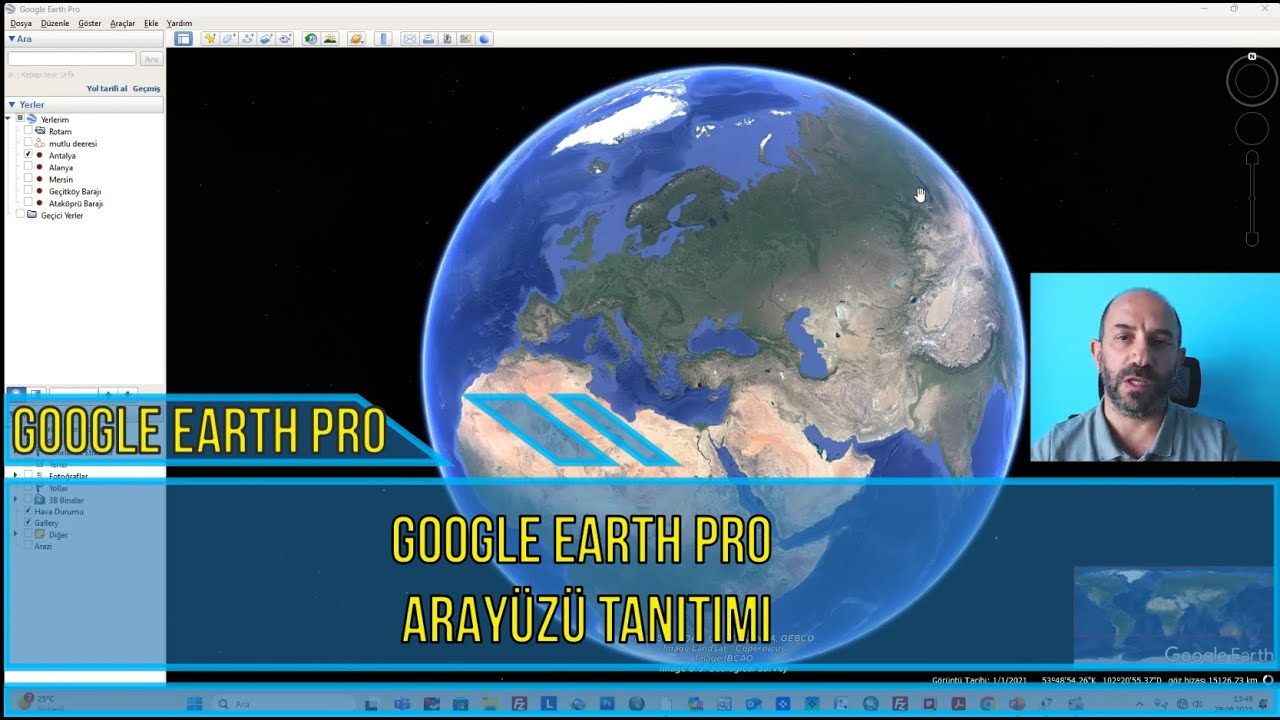The width and height of the screenshot is (1280, 720).
Task: Check the Rotam checkbox
Action: coord(28,131)
